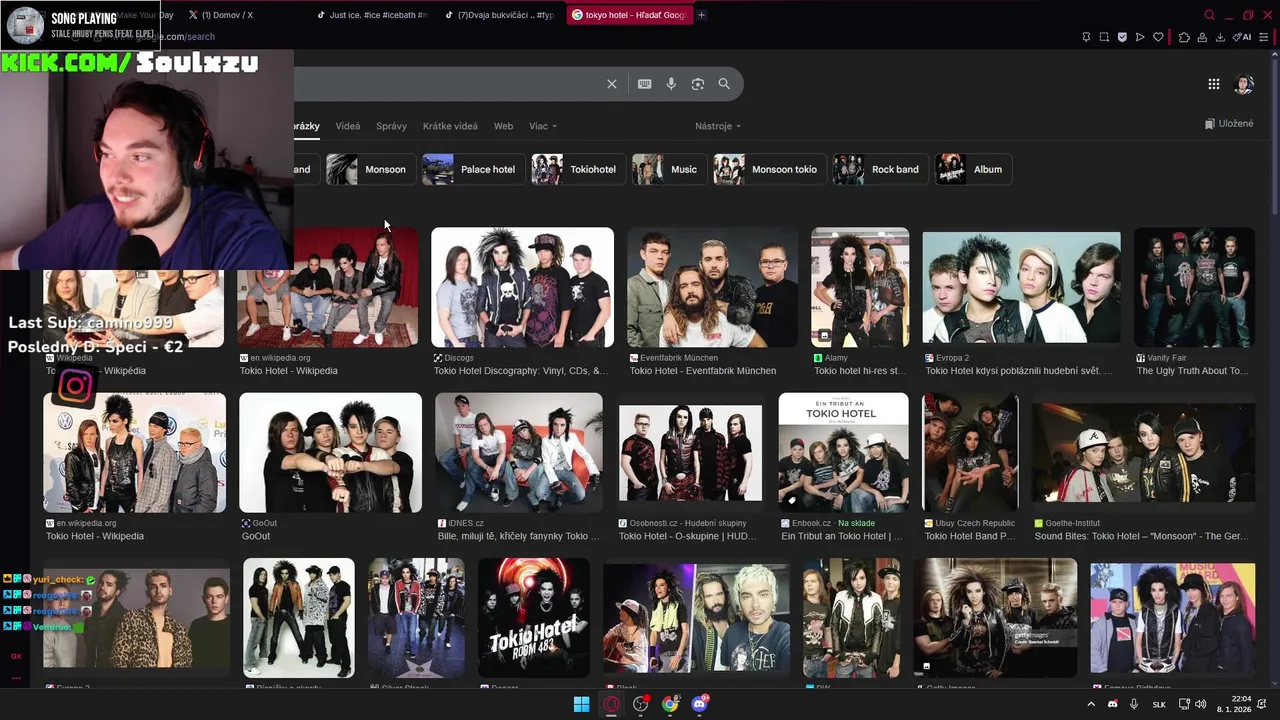Open the Tokio Hotel Room 483 thumbnail
1280x720 pixels.
click(x=533, y=618)
